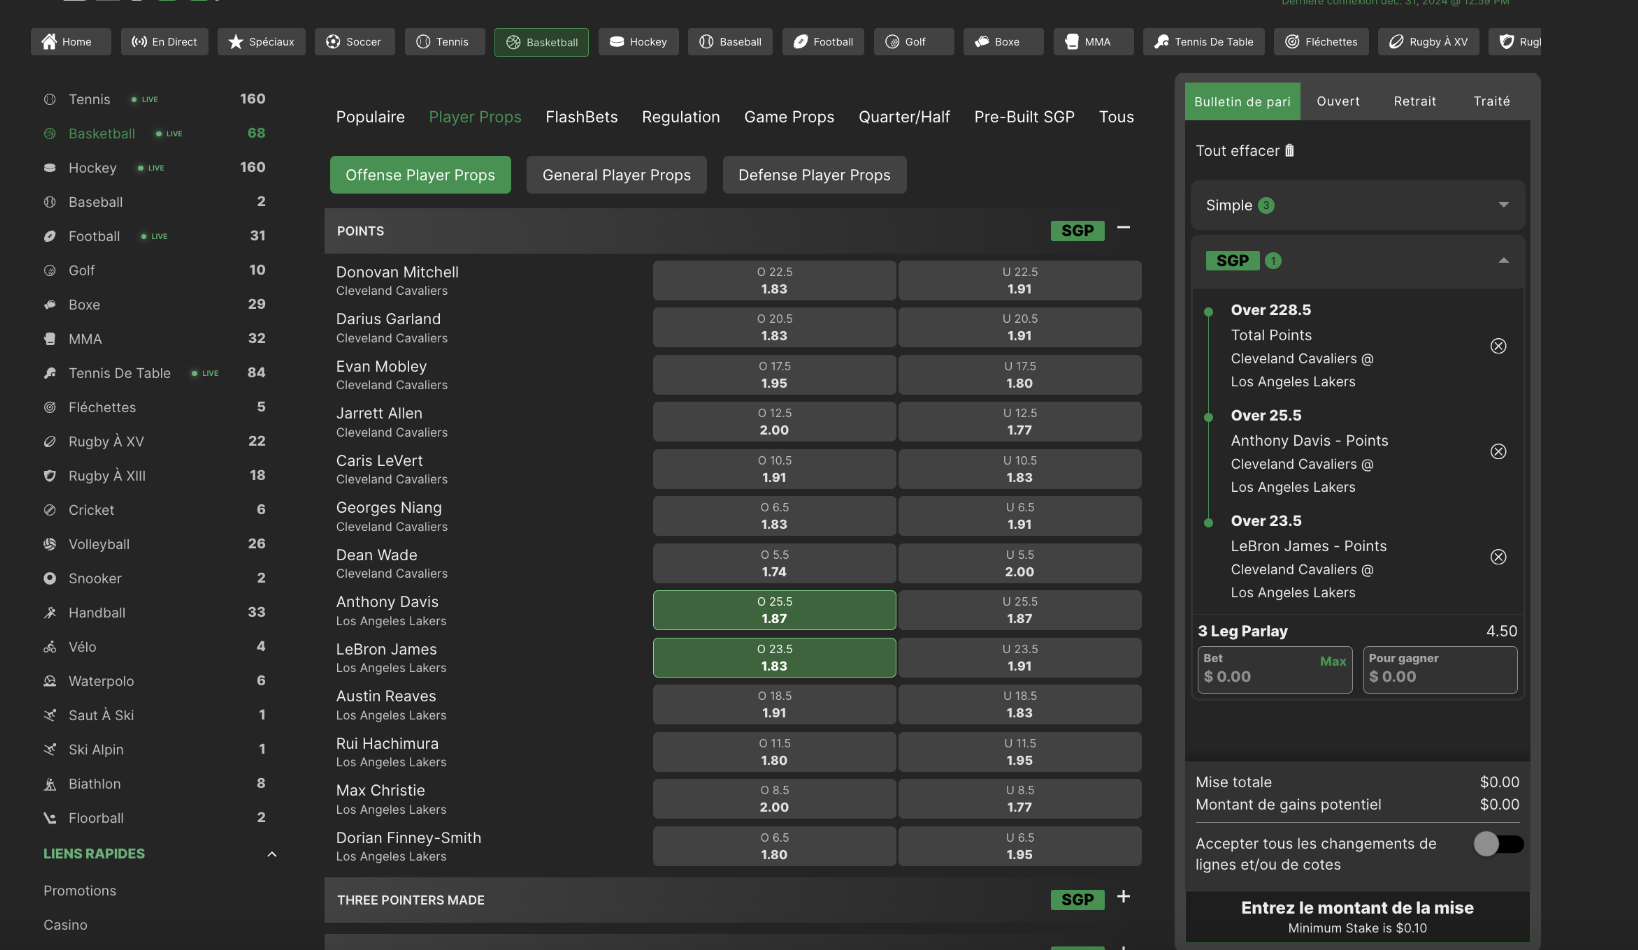
Task: Collapse the Liens Rapides section
Action: (271, 854)
